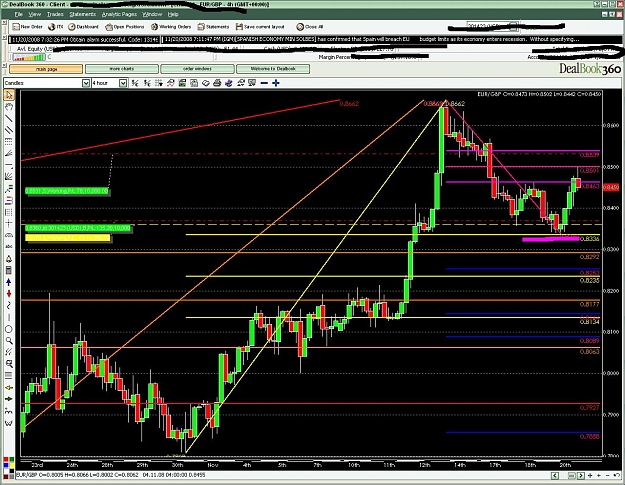Click the red 0.8450 current price tag
The width and height of the screenshot is (625, 485).
click(x=611, y=187)
